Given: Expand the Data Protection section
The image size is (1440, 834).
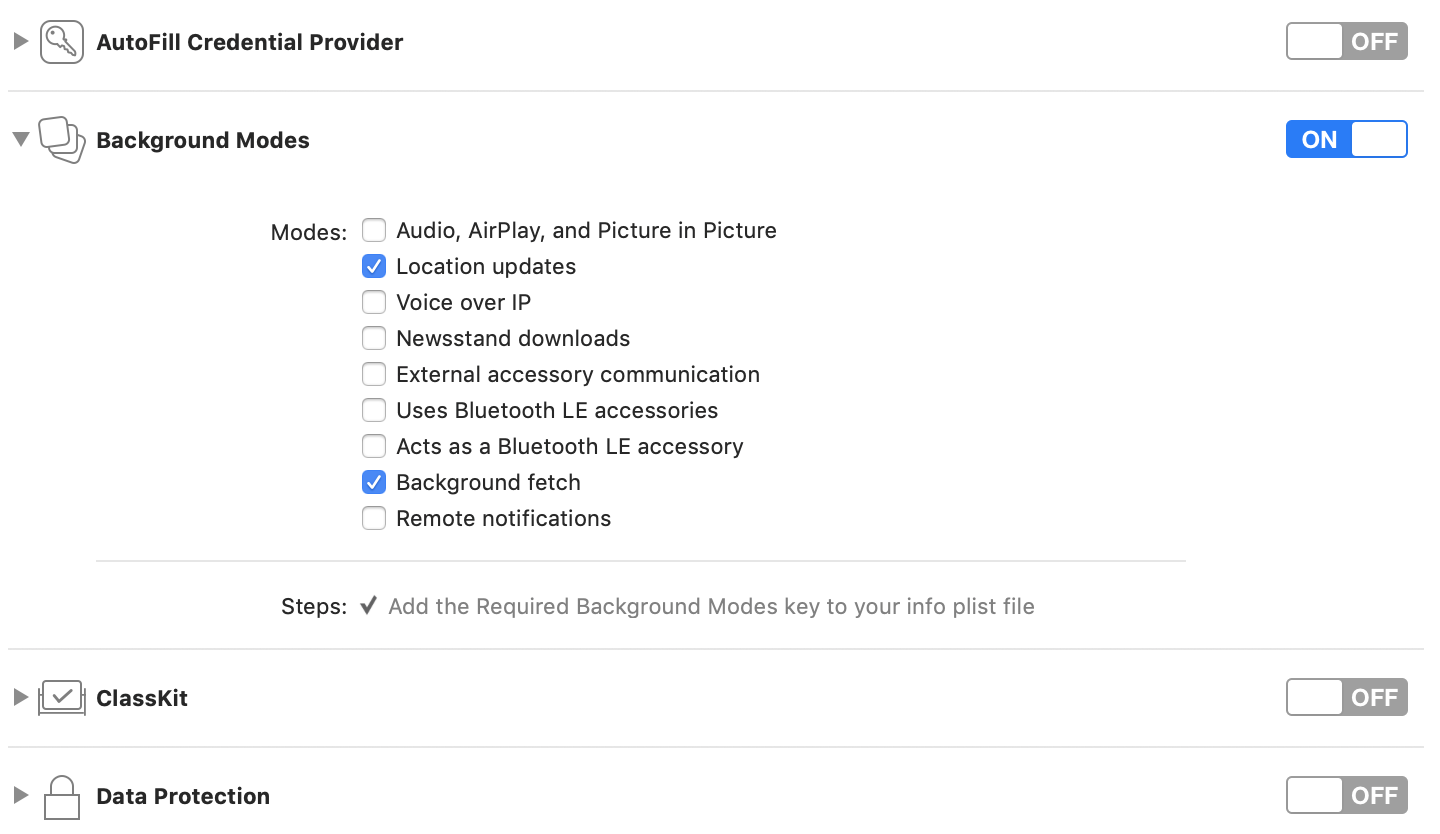Looking at the screenshot, I should click(x=20, y=796).
